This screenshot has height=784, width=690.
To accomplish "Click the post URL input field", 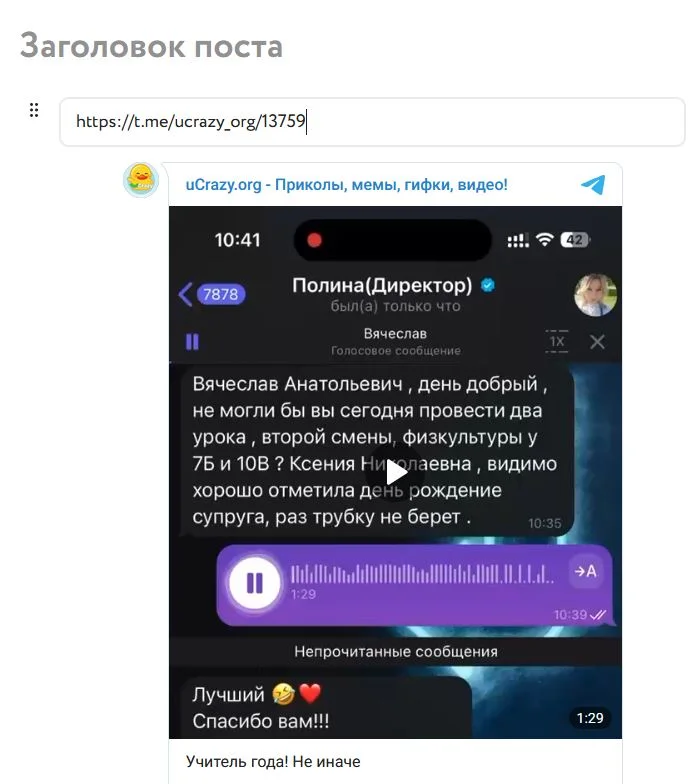I will (x=372, y=122).
